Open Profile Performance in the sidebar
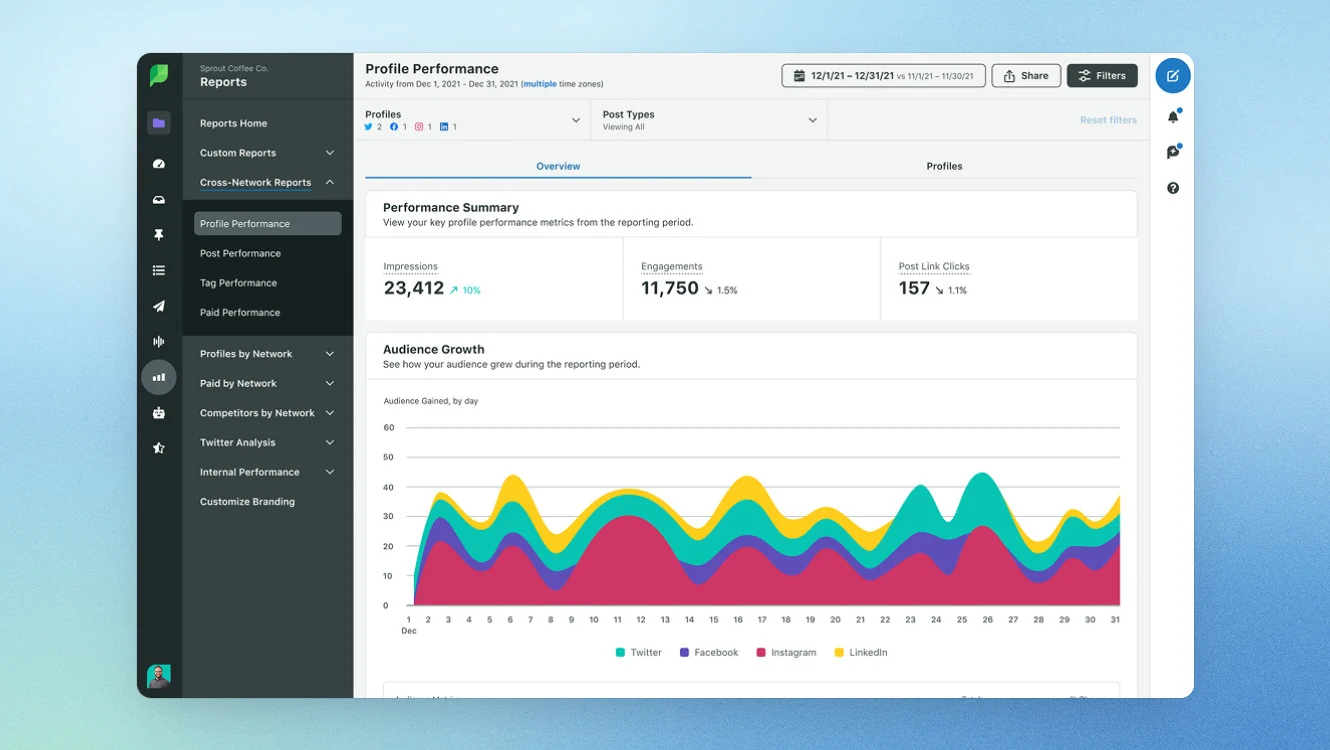 tap(268, 224)
